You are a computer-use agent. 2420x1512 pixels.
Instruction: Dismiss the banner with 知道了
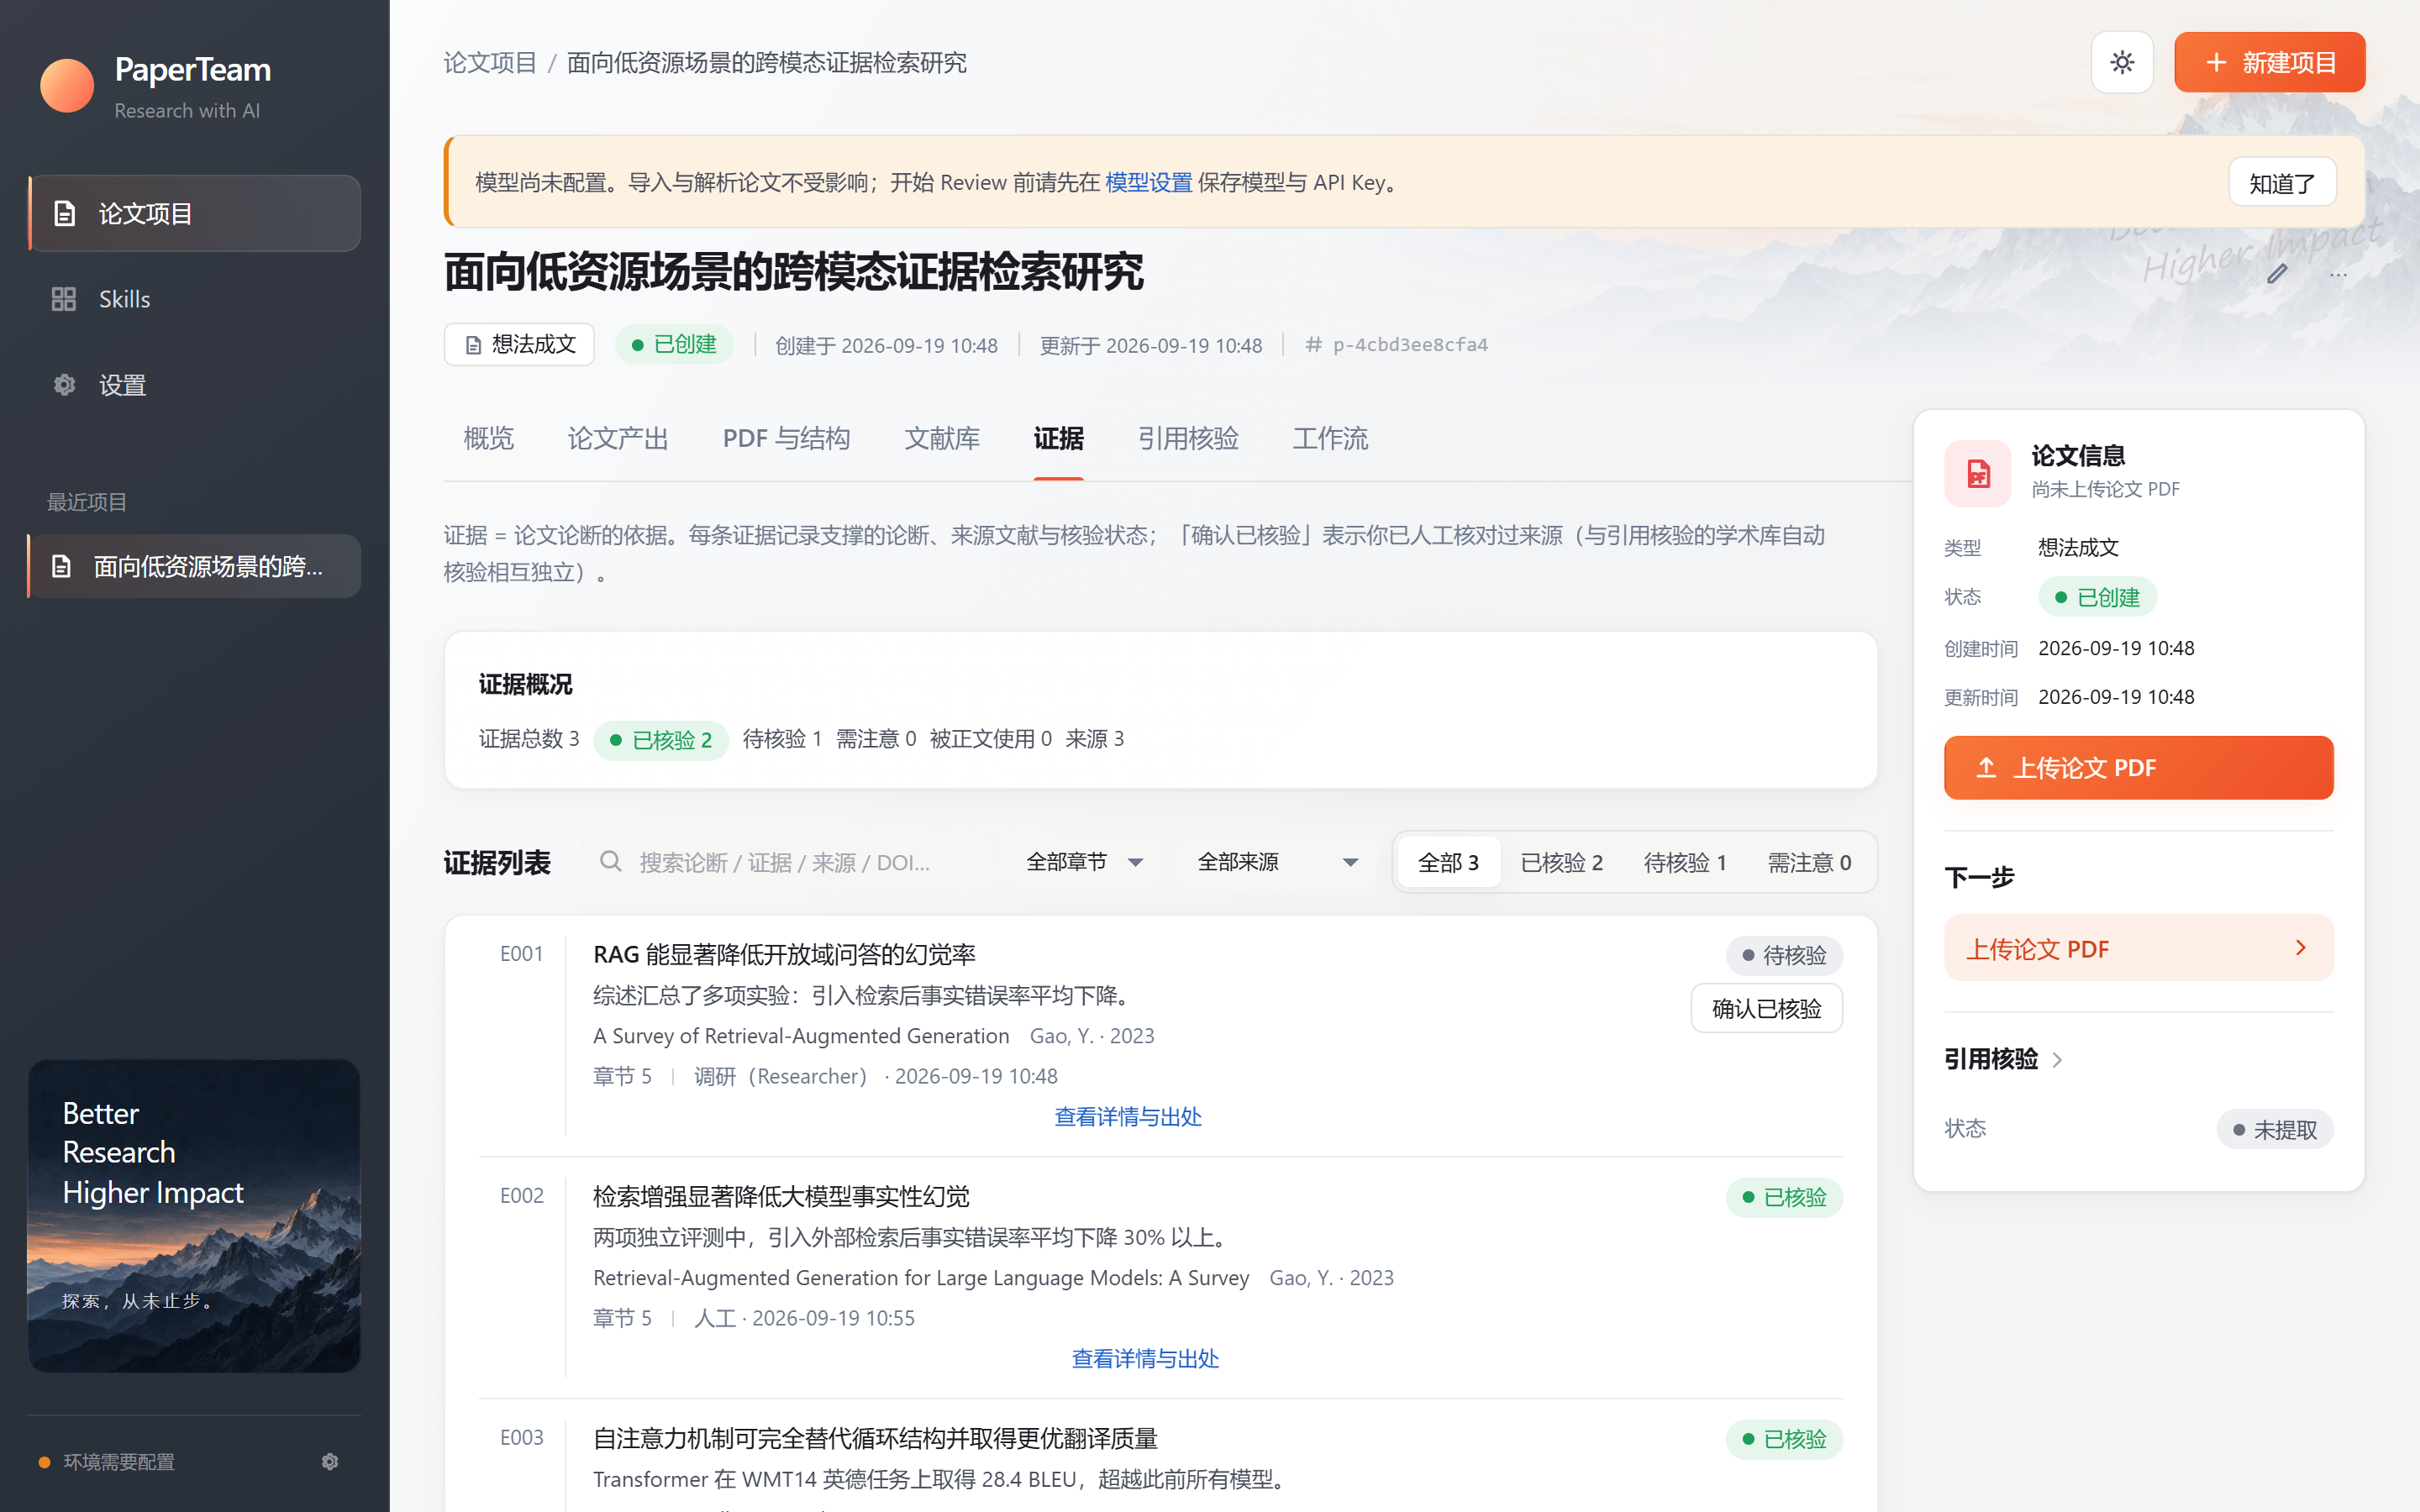click(x=2282, y=183)
